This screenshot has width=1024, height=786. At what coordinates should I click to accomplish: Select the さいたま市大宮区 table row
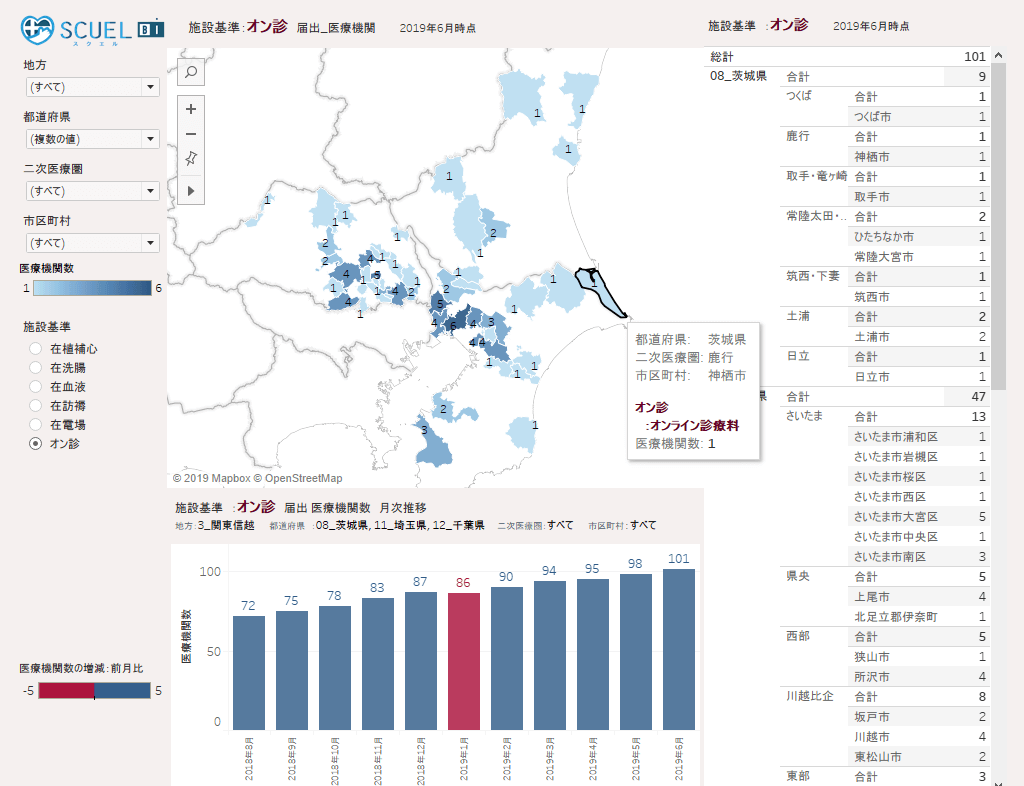pos(895,517)
